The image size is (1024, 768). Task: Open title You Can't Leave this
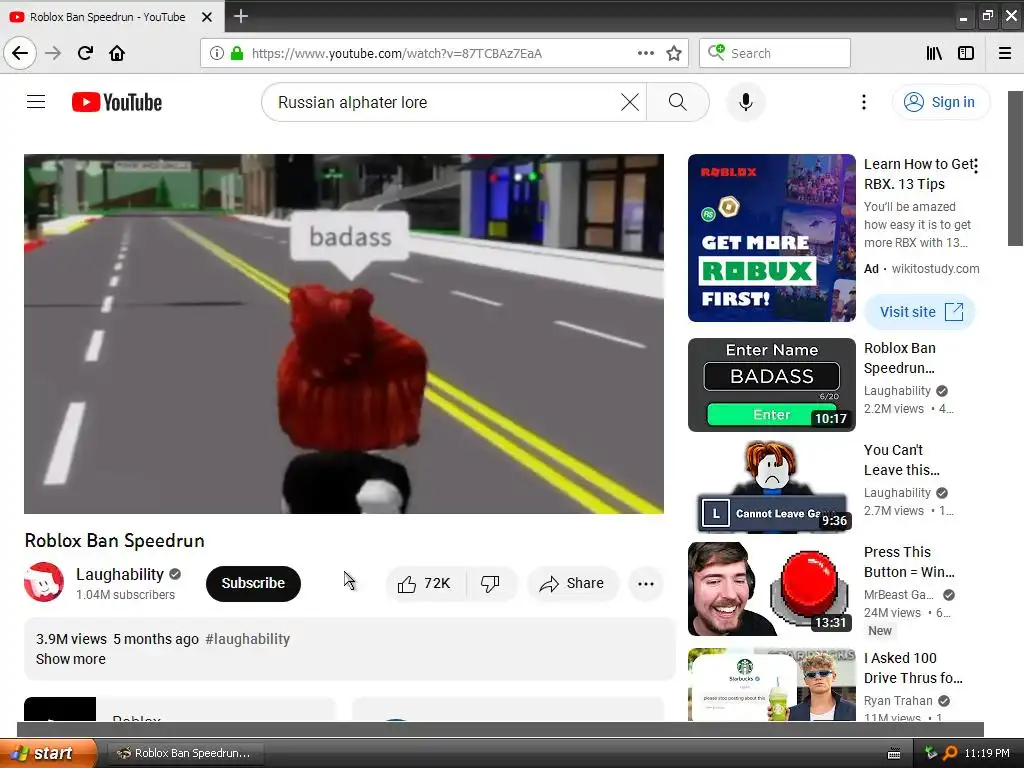tap(901, 460)
